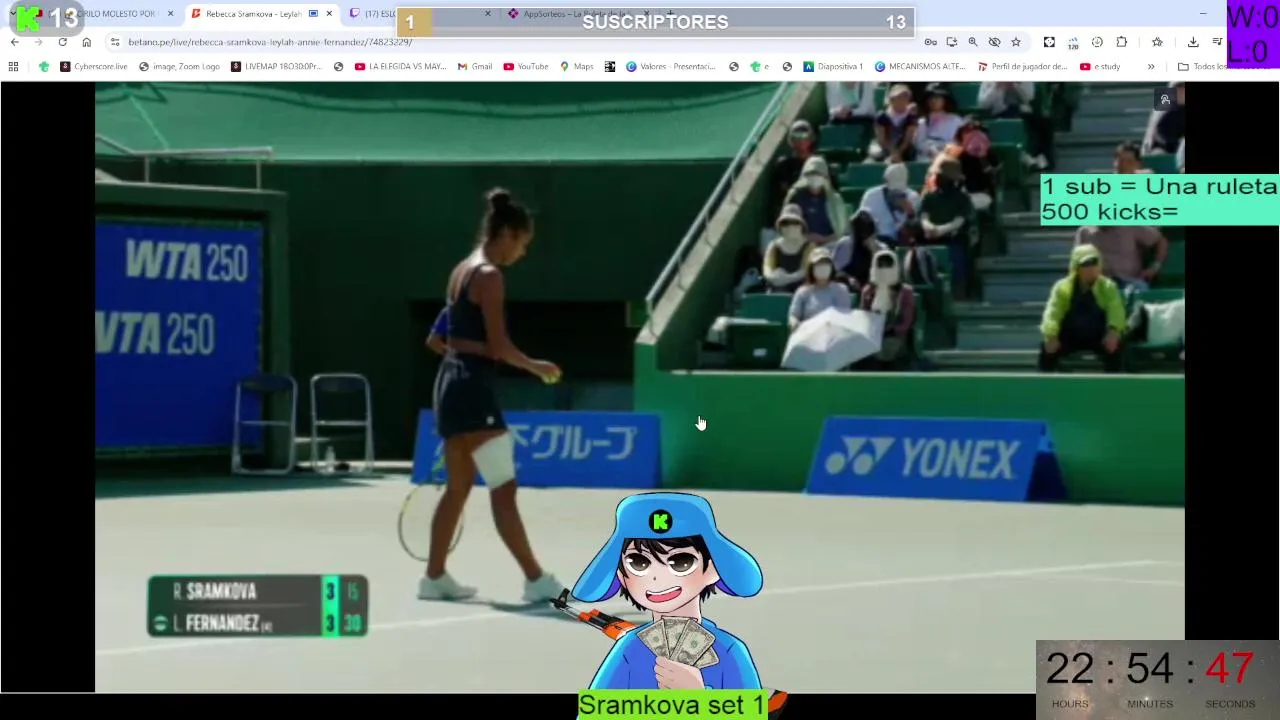Image resolution: width=1280 pixels, height=720 pixels.
Task: Open Perfil de jugador bookmark
Action: tap(1022, 66)
